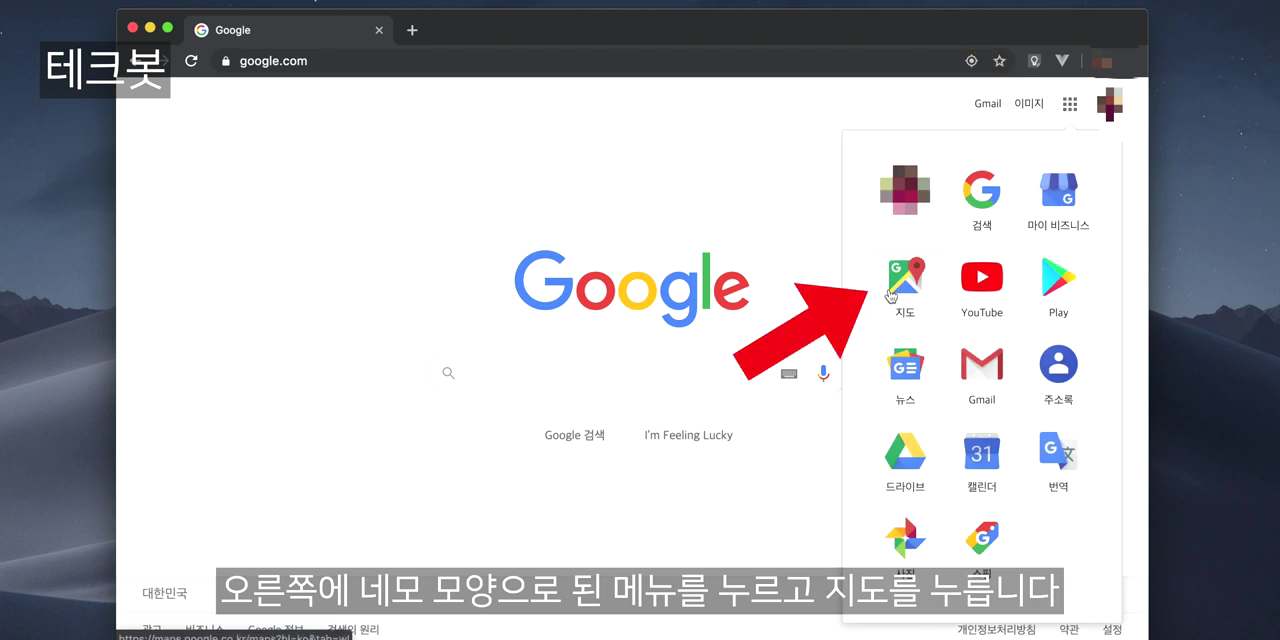This screenshot has width=1280, height=640.
Task: Open Google Translate (번역) app
Action: pos(1058,462)
